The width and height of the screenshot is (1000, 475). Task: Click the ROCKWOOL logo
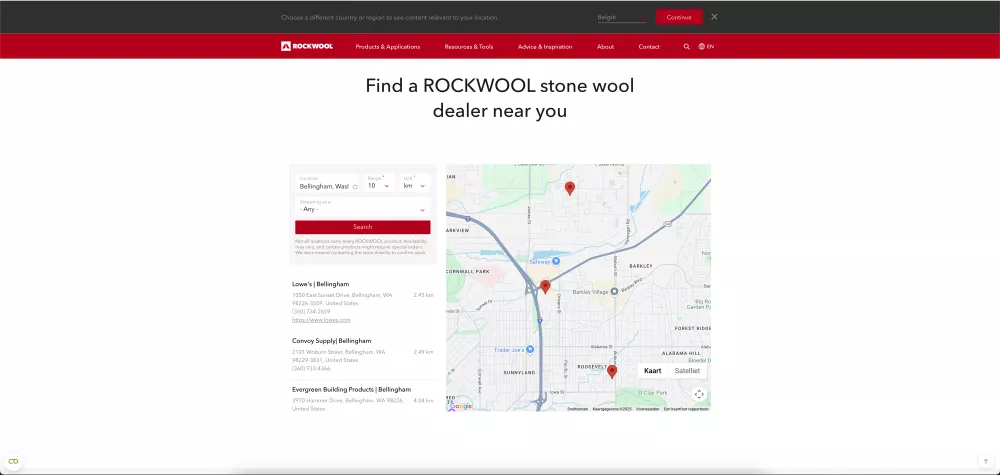(x=307, y=46)
